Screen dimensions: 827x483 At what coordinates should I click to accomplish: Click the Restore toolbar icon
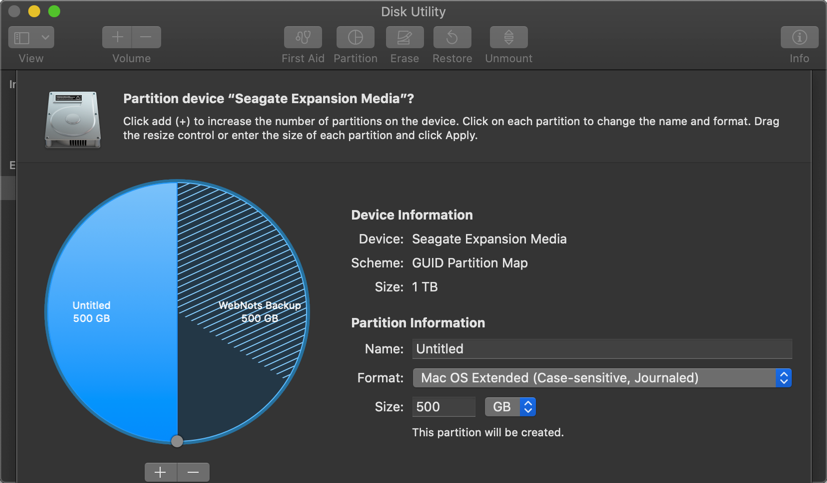[x=452, y=37]
